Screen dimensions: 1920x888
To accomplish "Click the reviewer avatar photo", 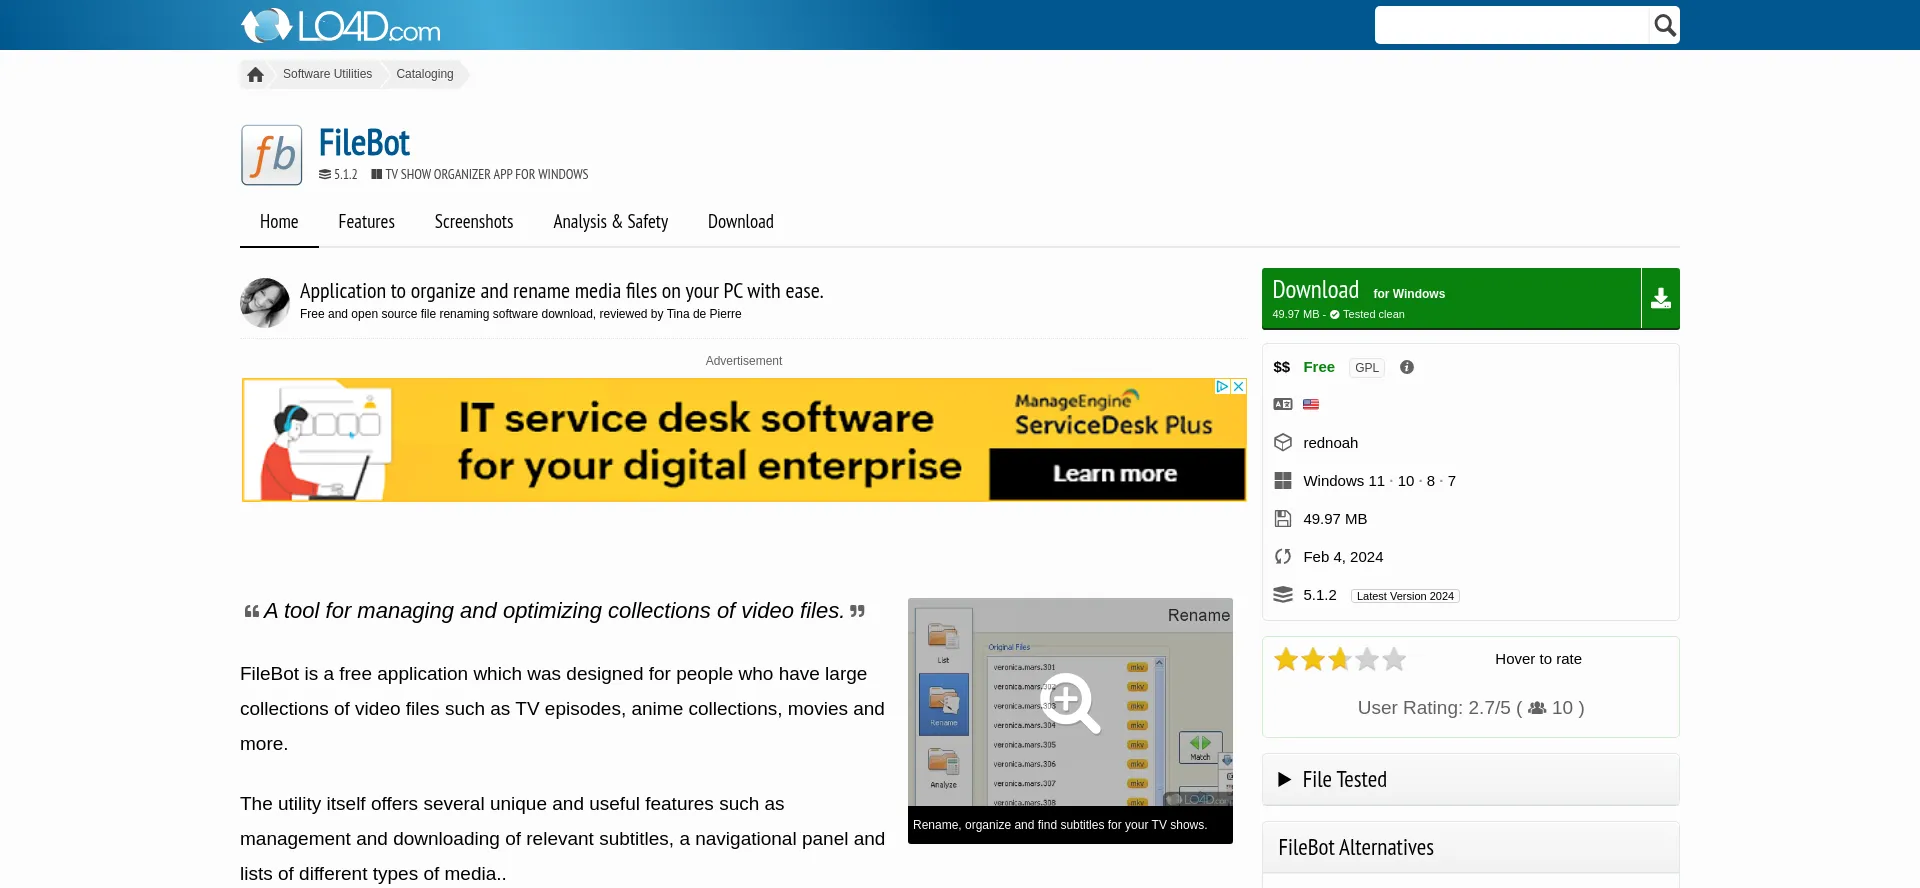I will pos(265,302).
